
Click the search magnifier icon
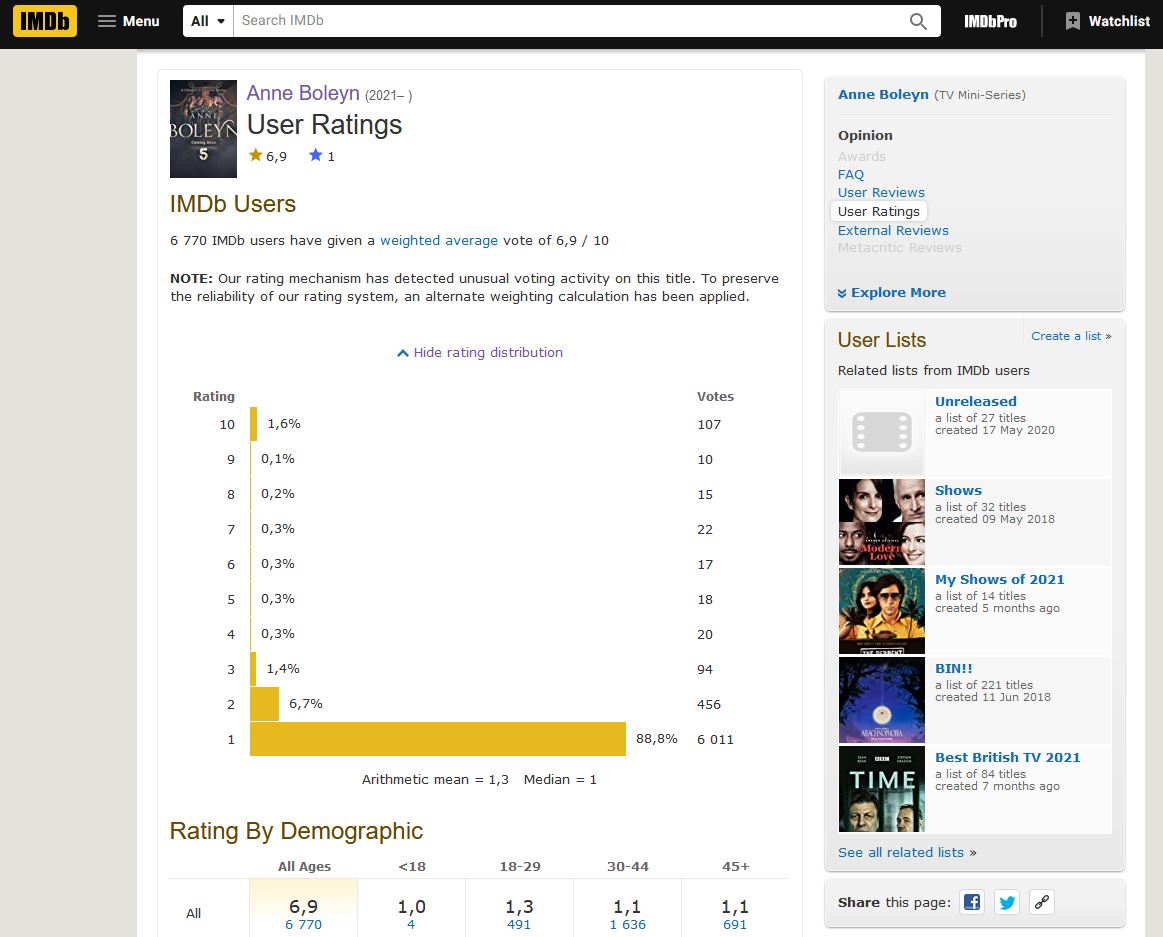(918, 21)
